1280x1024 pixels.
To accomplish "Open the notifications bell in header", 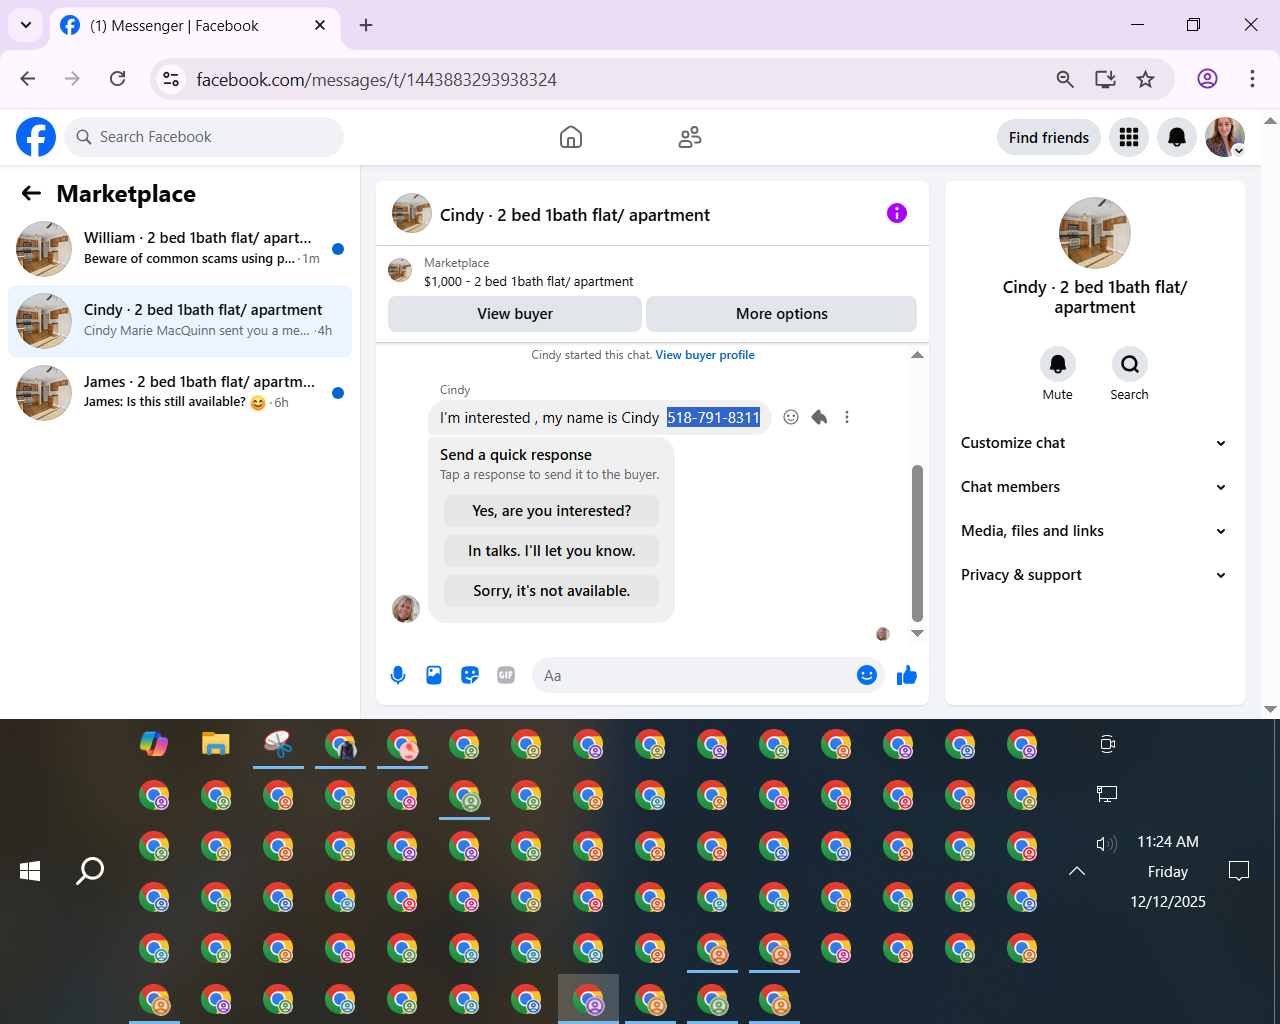I will (1177, 137).
